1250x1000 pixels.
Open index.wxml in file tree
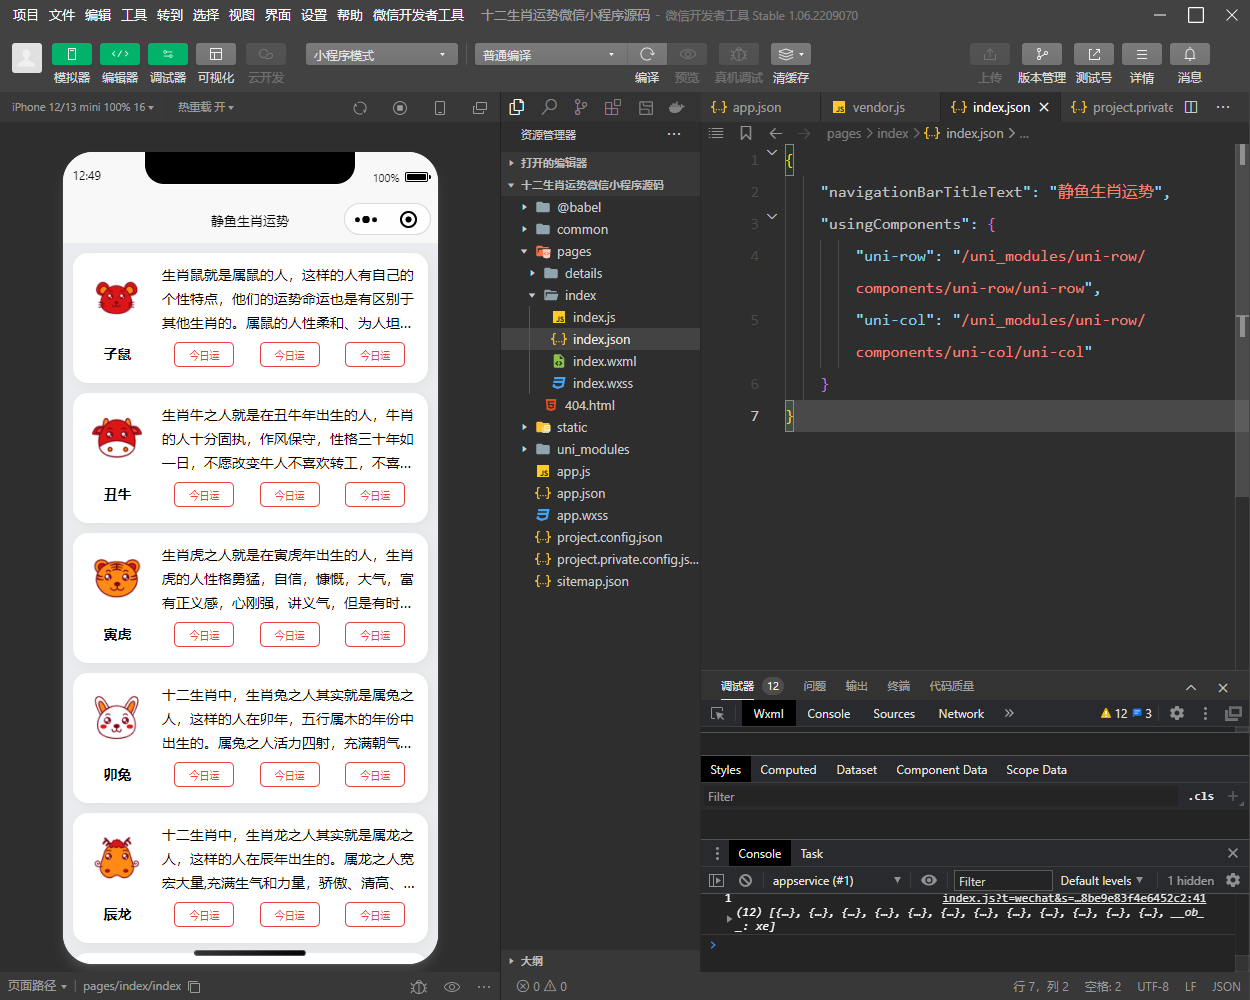pos(604,361)
